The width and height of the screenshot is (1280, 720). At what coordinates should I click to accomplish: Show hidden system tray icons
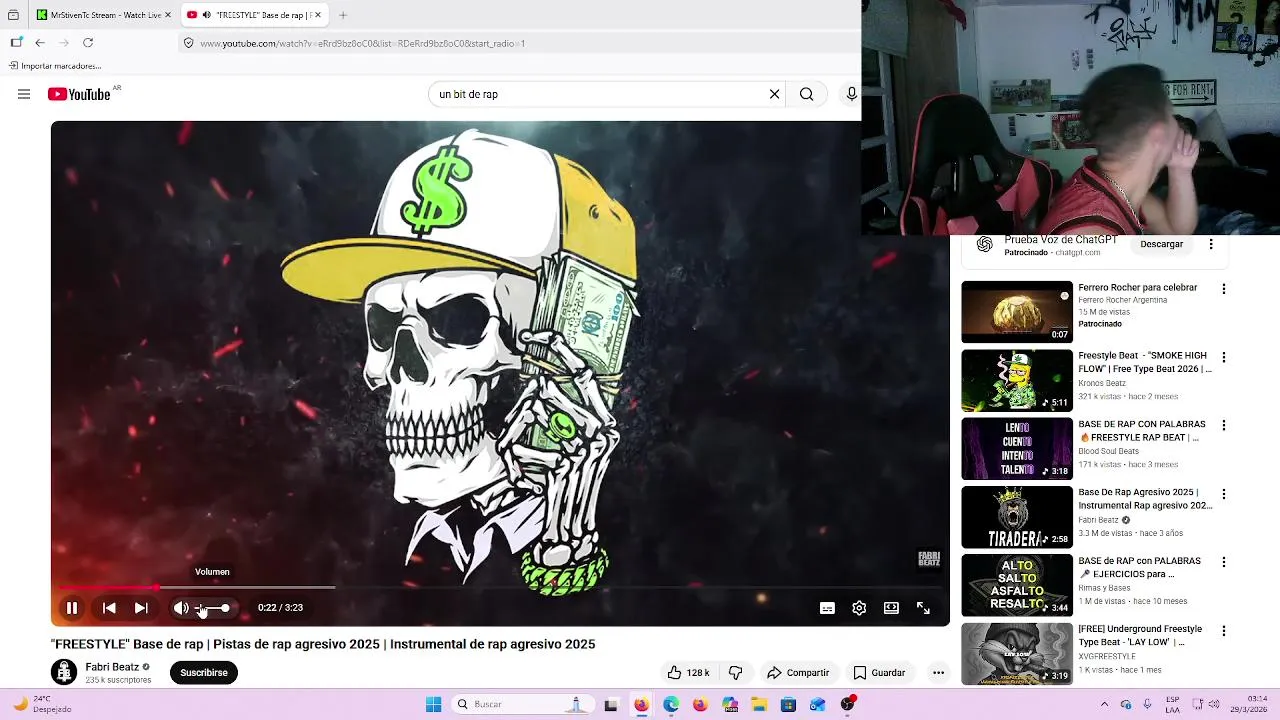(1104, 704)
